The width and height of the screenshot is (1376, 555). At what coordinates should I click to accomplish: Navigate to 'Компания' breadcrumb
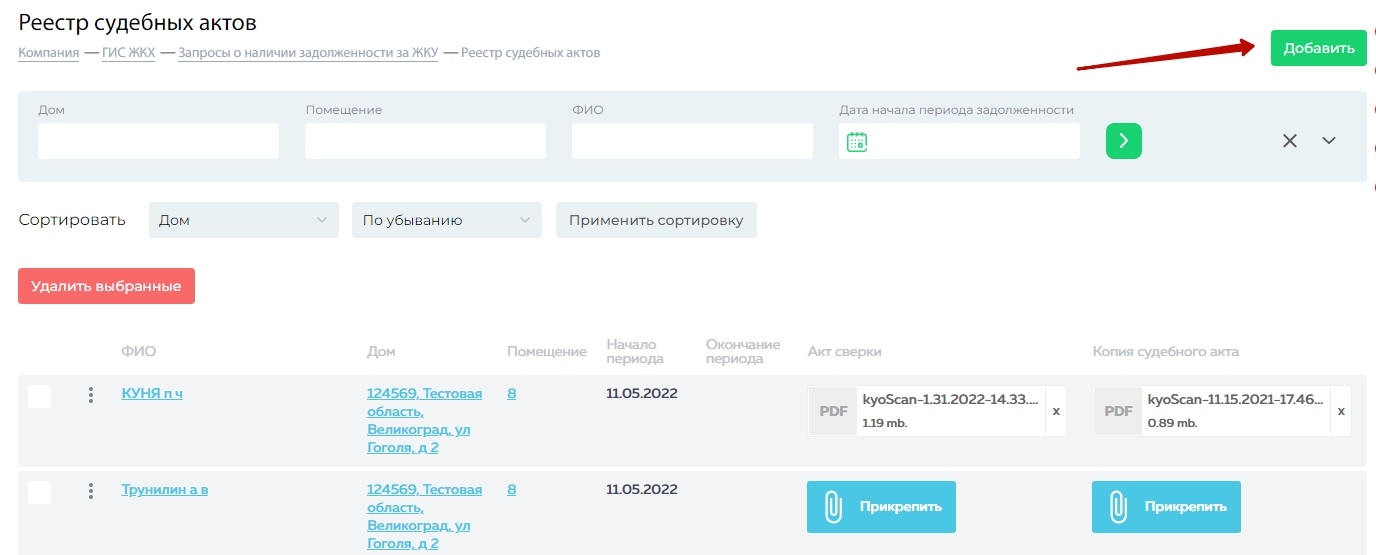(x=48, y=53)
